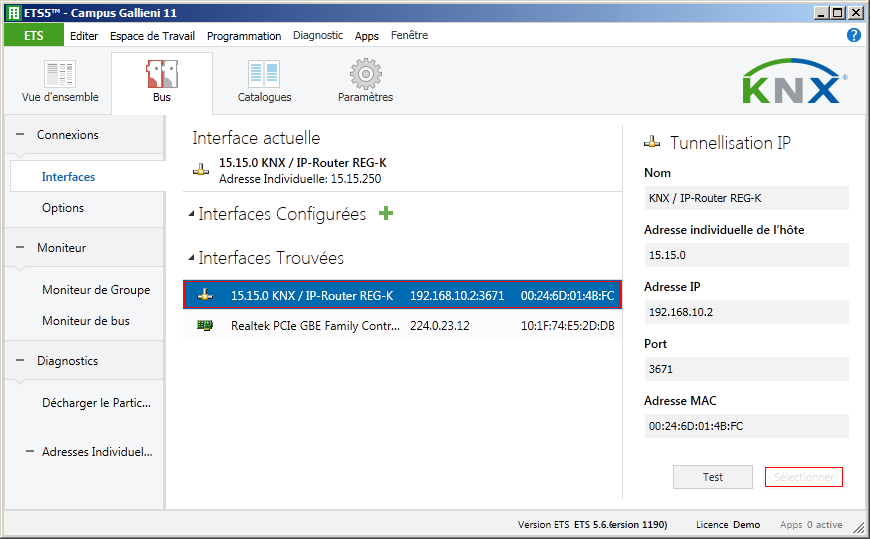
Task: Select the Bus tab icon
Action: point(162,74)
